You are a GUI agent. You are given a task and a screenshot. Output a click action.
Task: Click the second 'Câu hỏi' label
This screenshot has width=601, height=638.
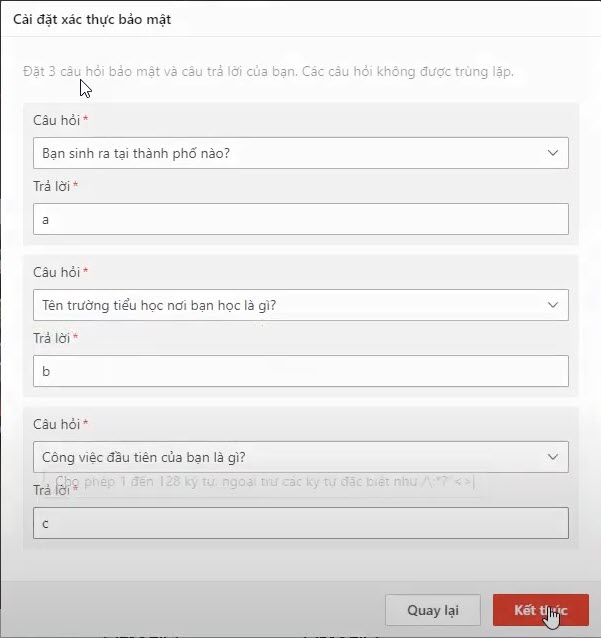pos(57,272)
